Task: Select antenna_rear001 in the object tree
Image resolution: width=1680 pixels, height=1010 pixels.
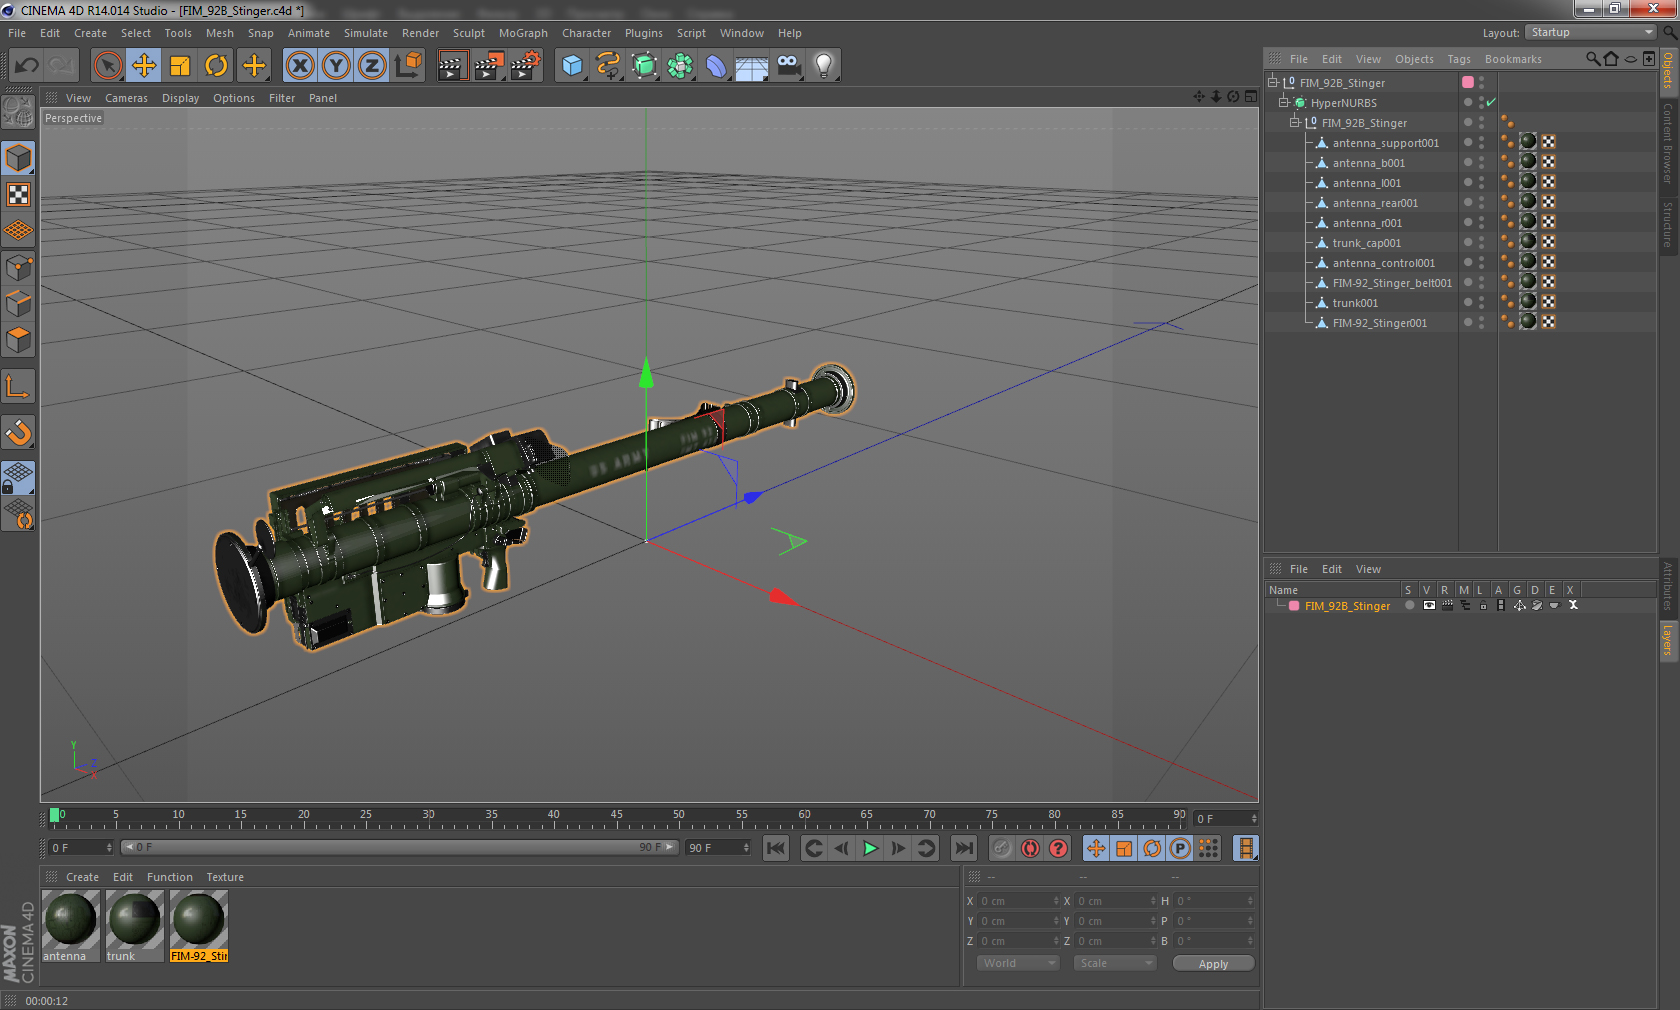Action: 1375,203
